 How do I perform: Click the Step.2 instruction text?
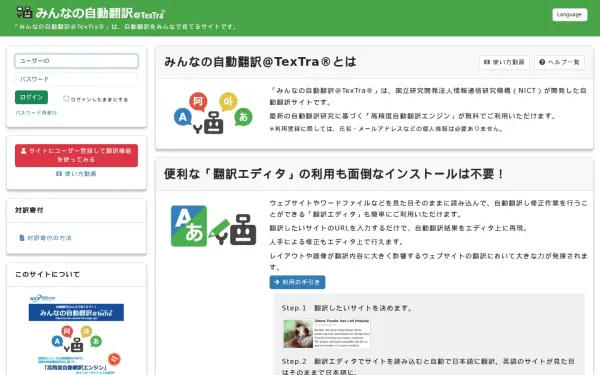[428, 366]
